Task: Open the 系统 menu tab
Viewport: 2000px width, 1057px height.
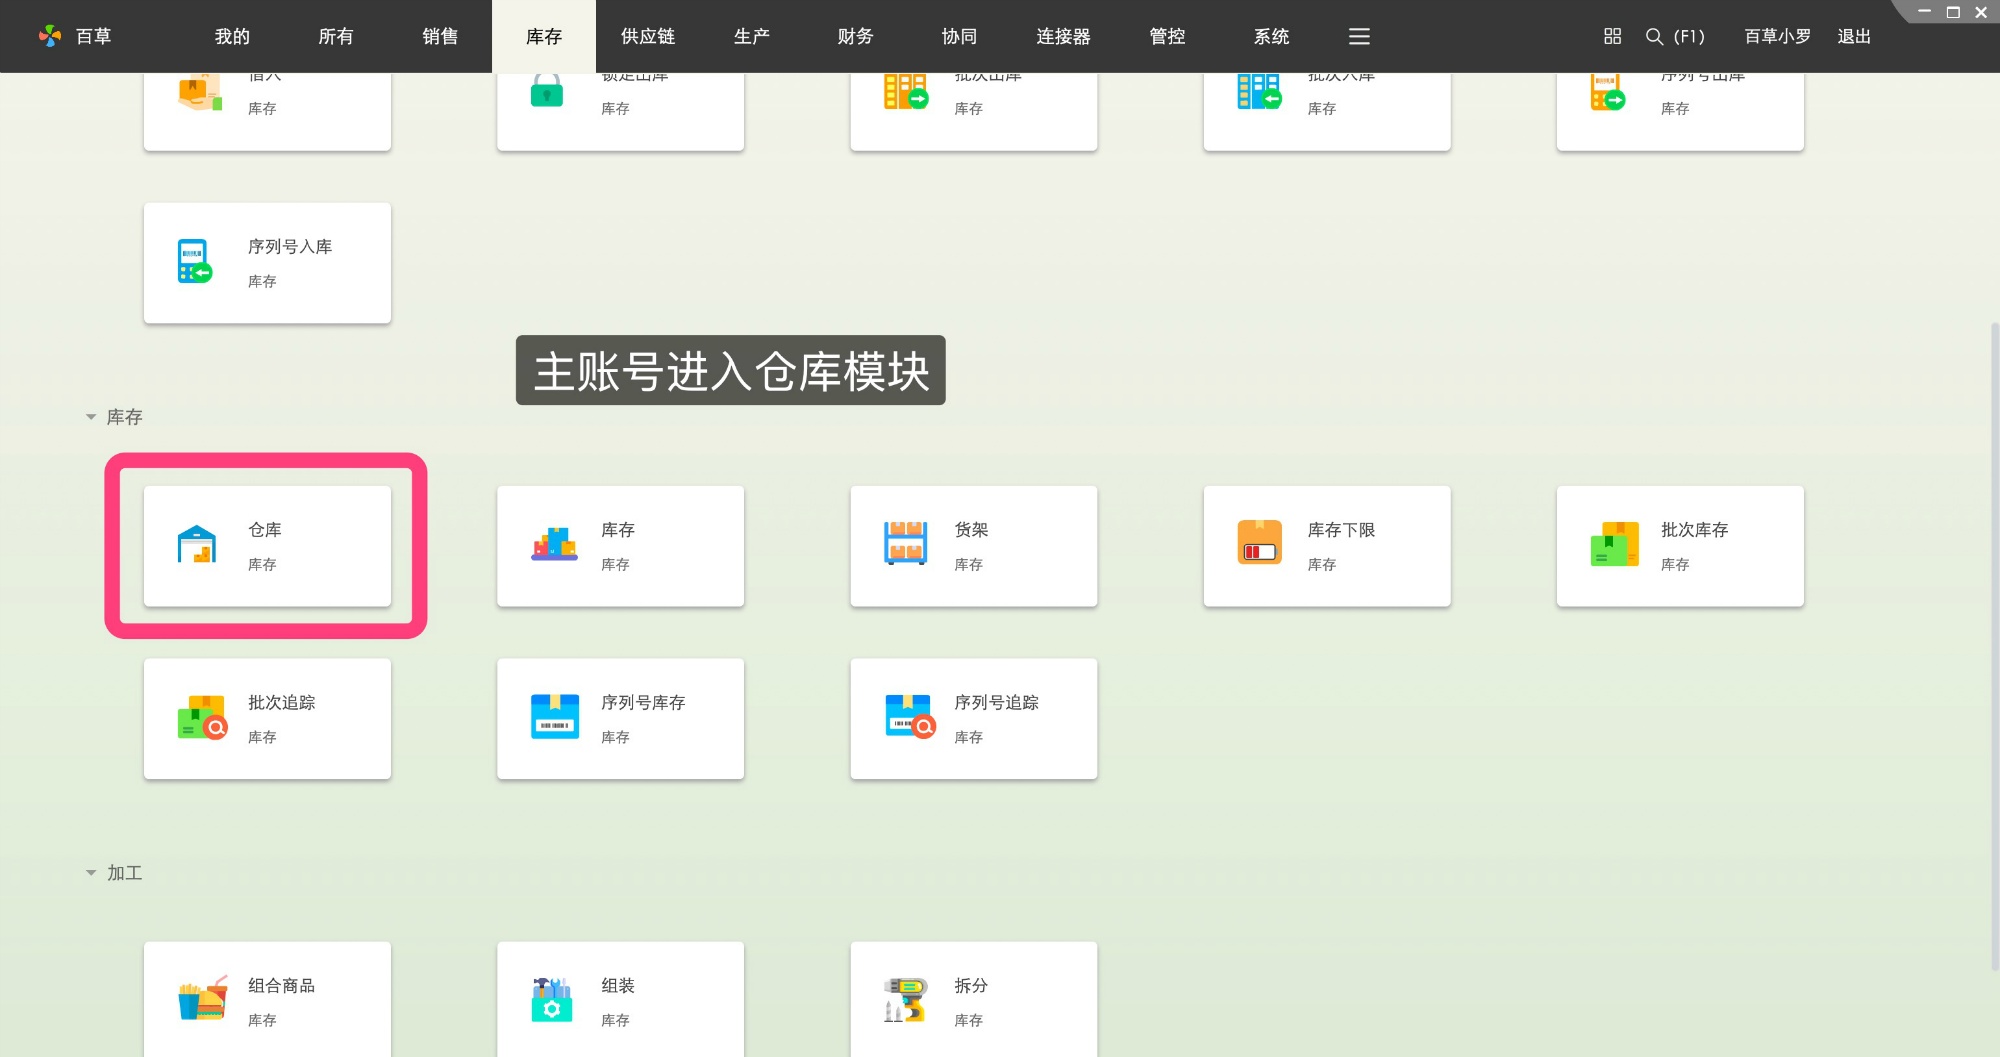Action: 1272,37
